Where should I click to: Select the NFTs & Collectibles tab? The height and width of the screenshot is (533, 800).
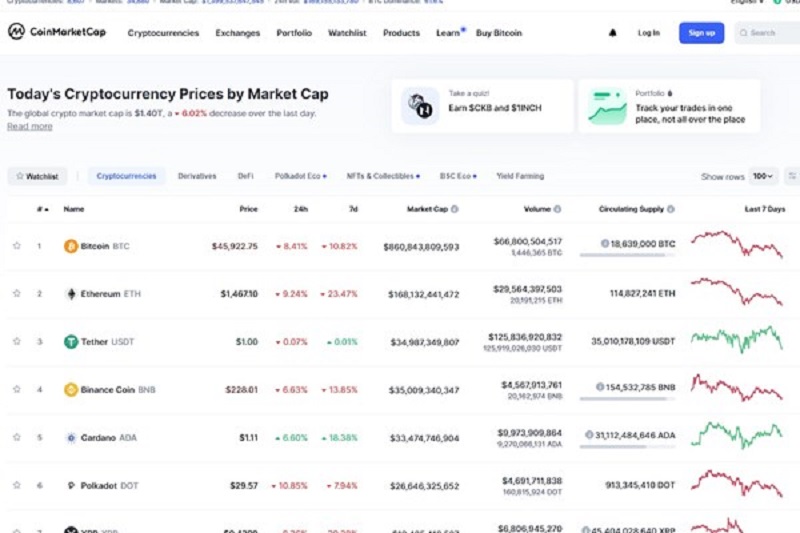[383, 176]
